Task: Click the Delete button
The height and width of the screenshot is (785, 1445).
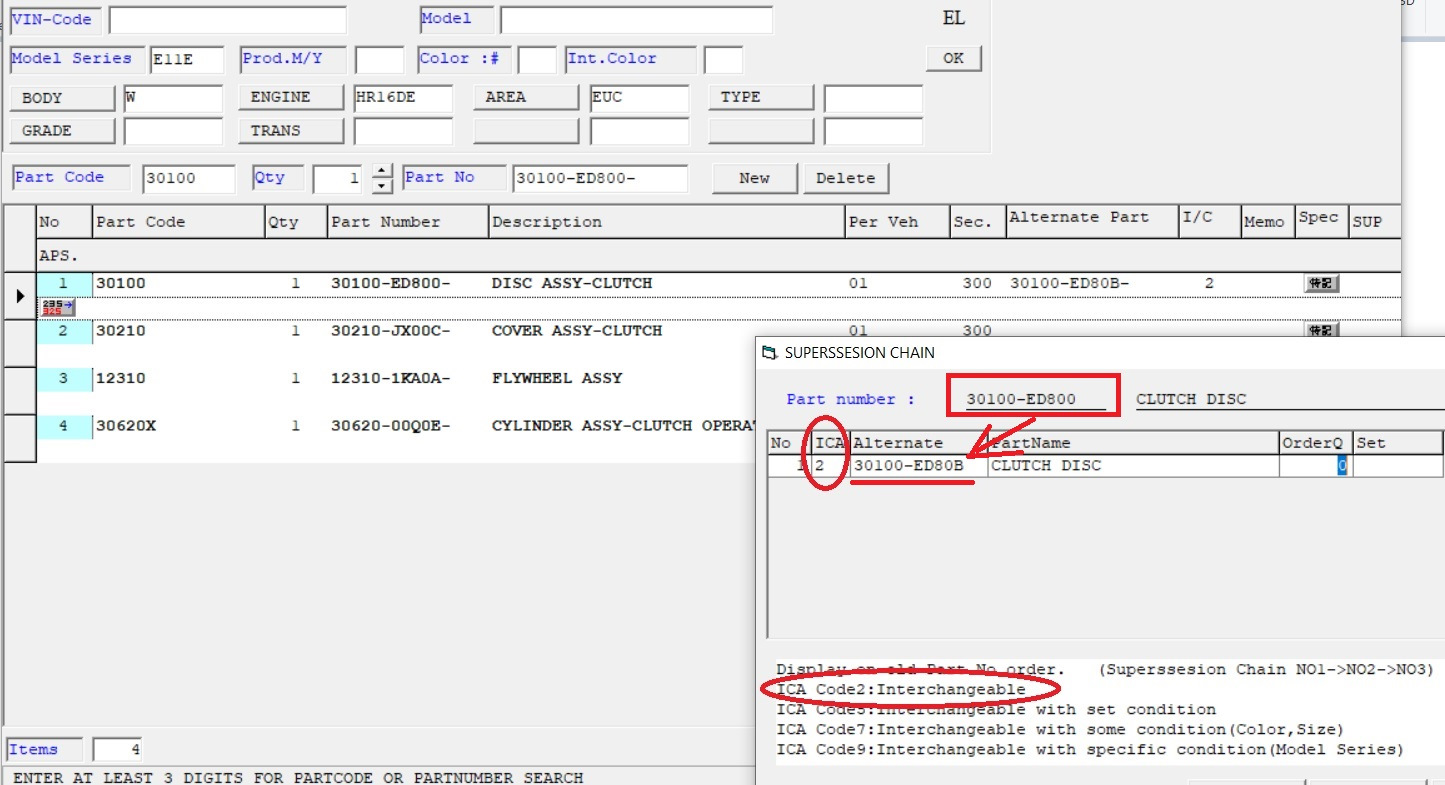Action: [845, 178]
